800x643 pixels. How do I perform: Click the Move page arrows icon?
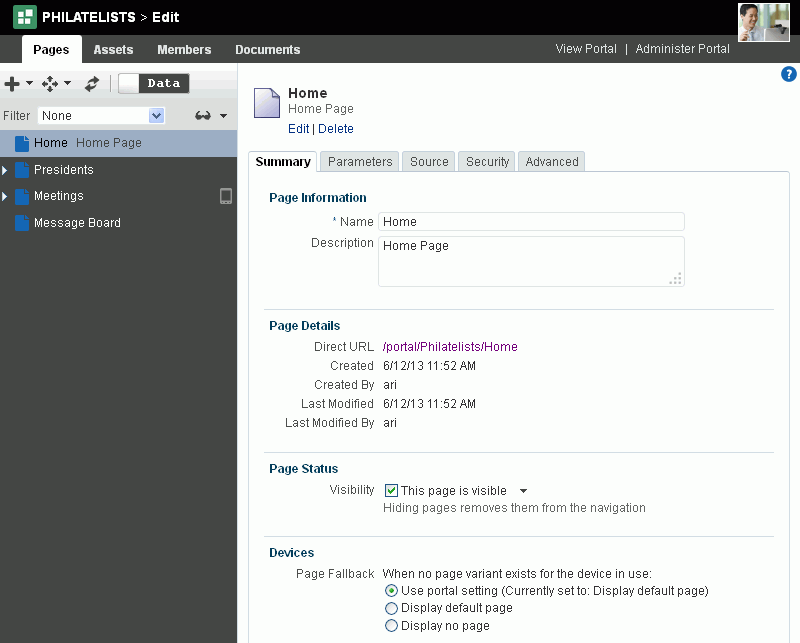50,83
